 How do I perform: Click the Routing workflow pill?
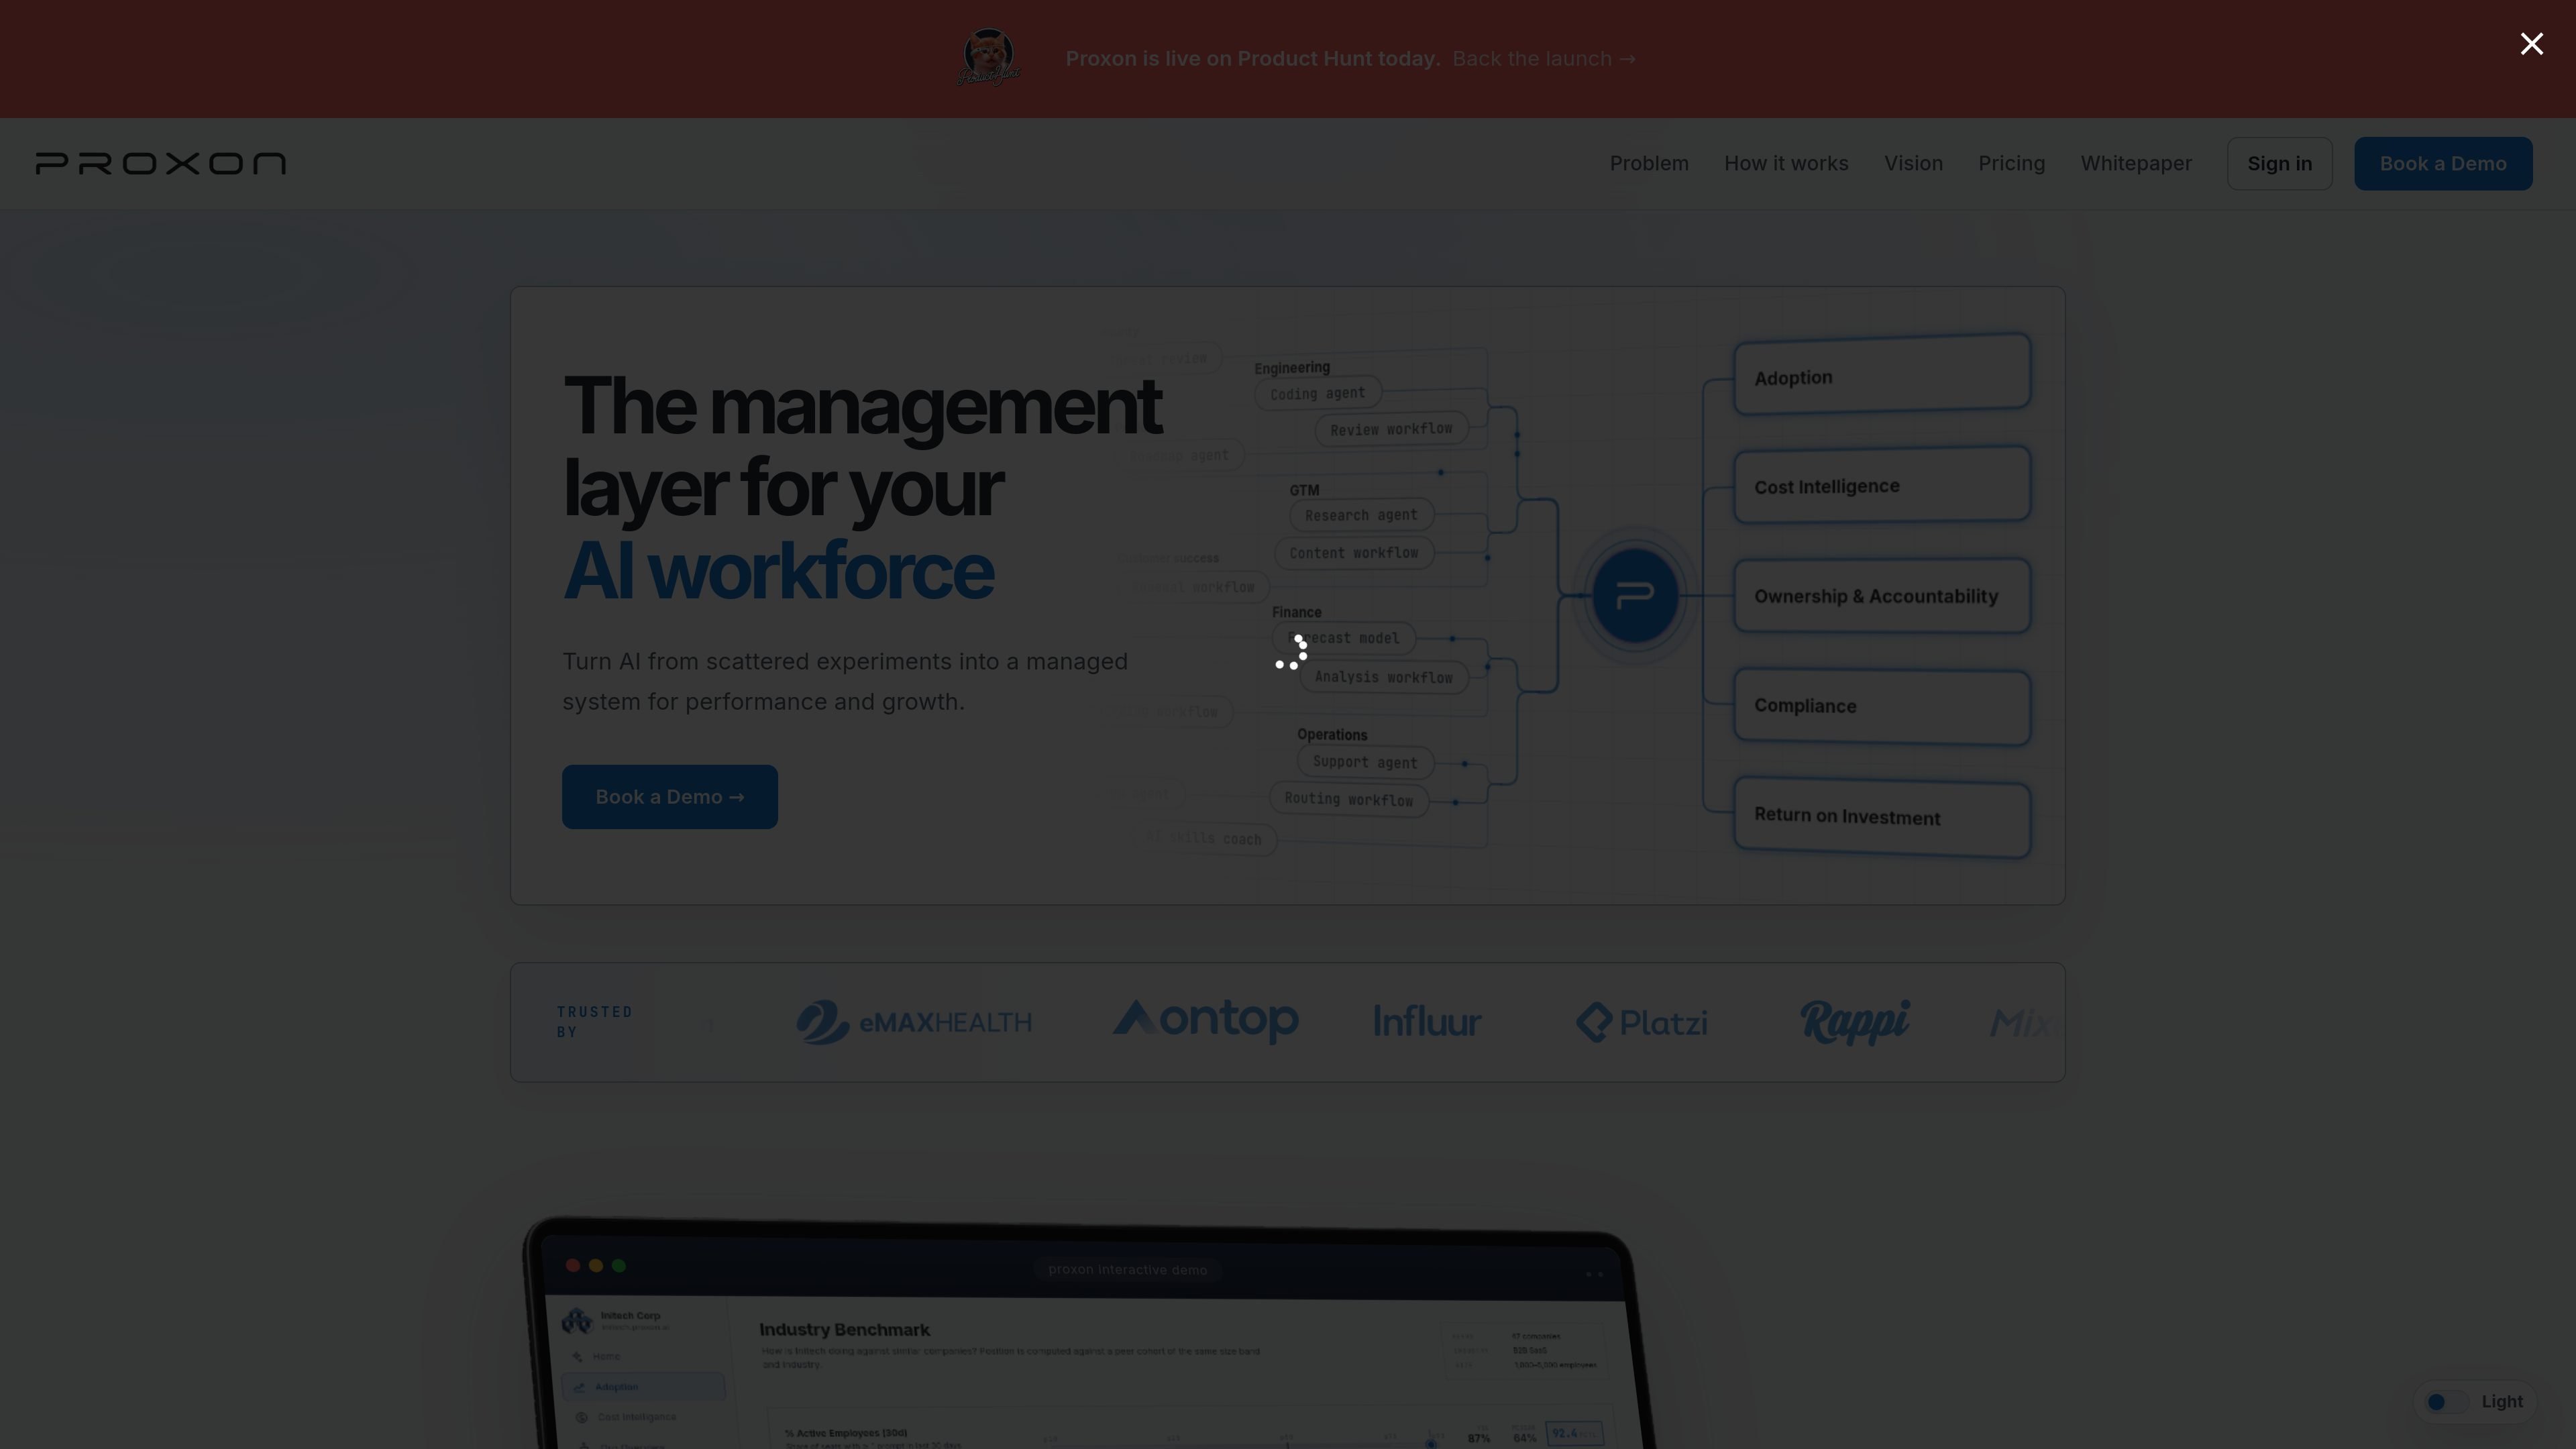click(1348, 799)
